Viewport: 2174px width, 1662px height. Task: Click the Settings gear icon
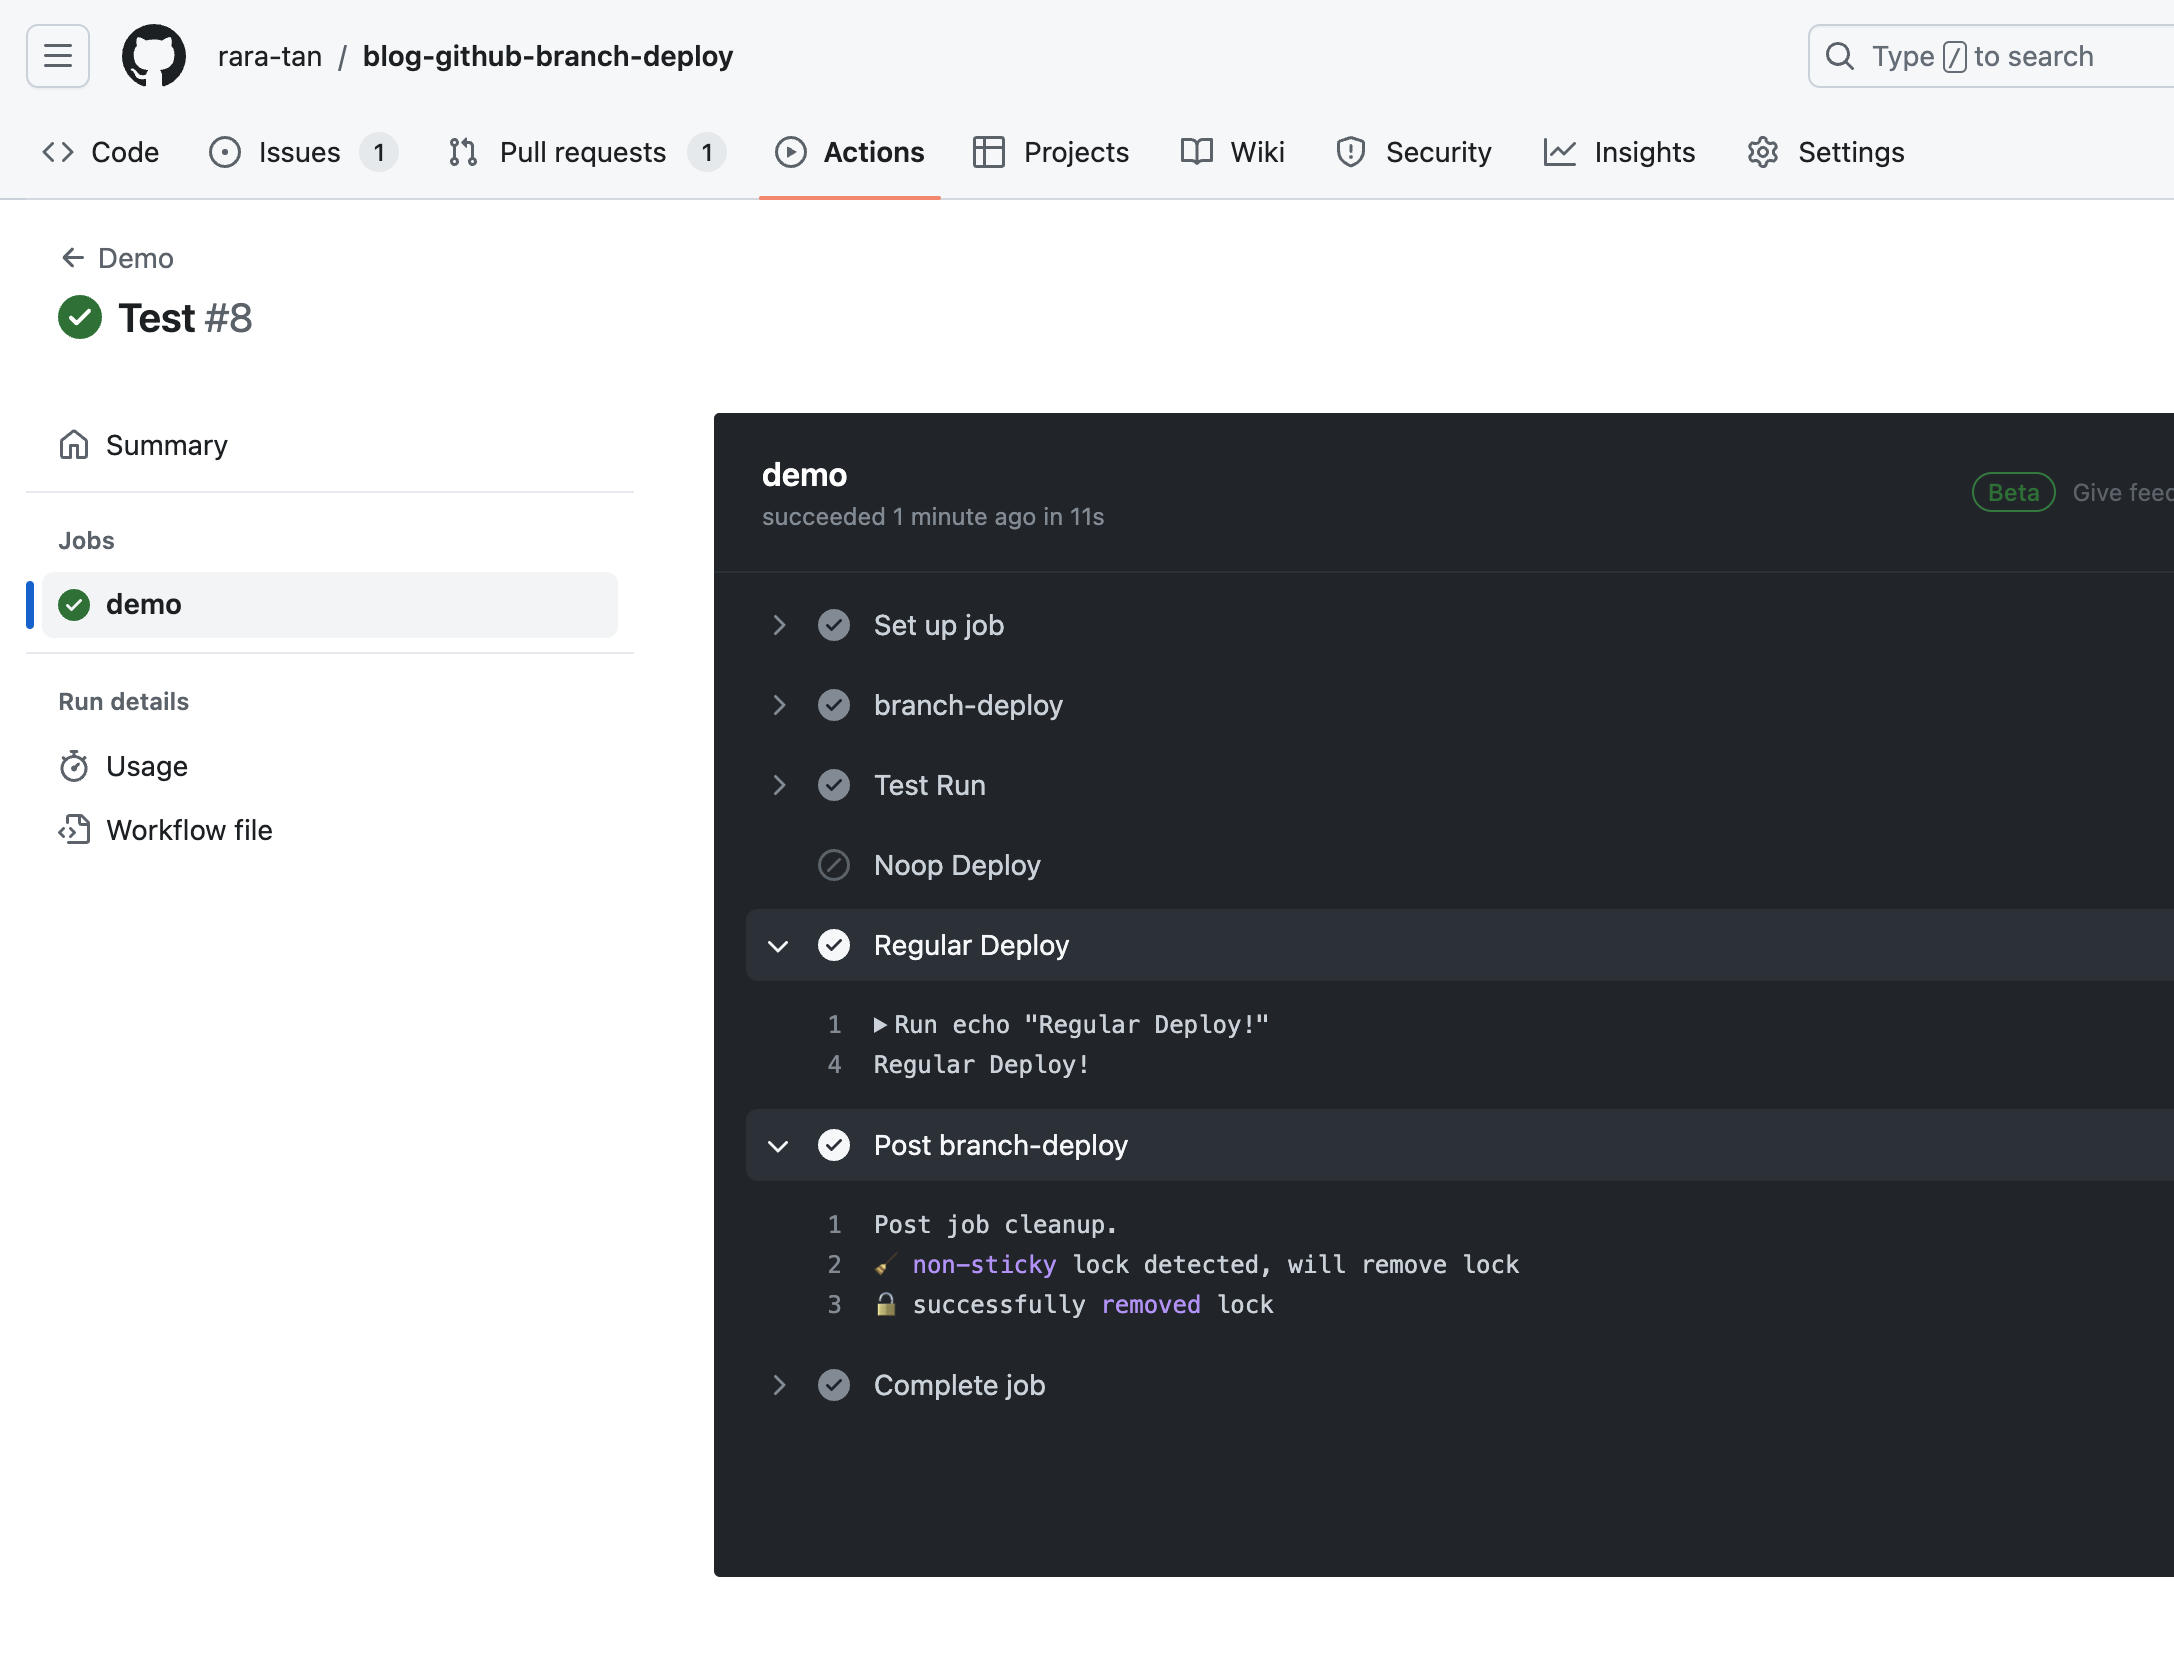(1763, 152)
